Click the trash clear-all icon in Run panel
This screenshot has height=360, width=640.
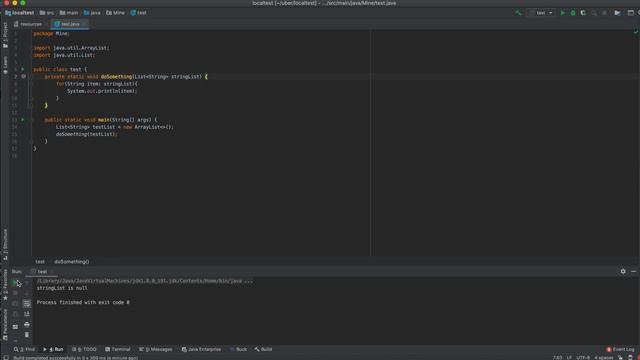tap(27, 335)
